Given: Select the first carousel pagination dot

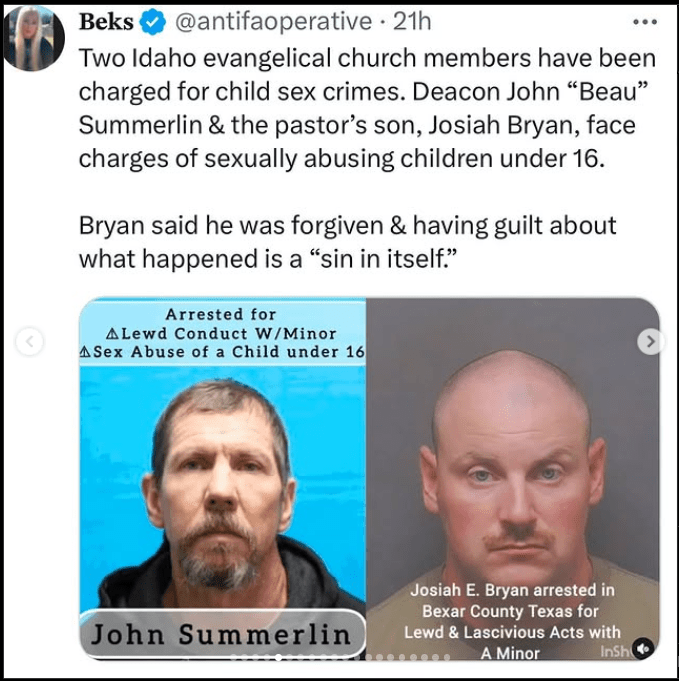Looking at the screenshot, I should coord(233,657).
